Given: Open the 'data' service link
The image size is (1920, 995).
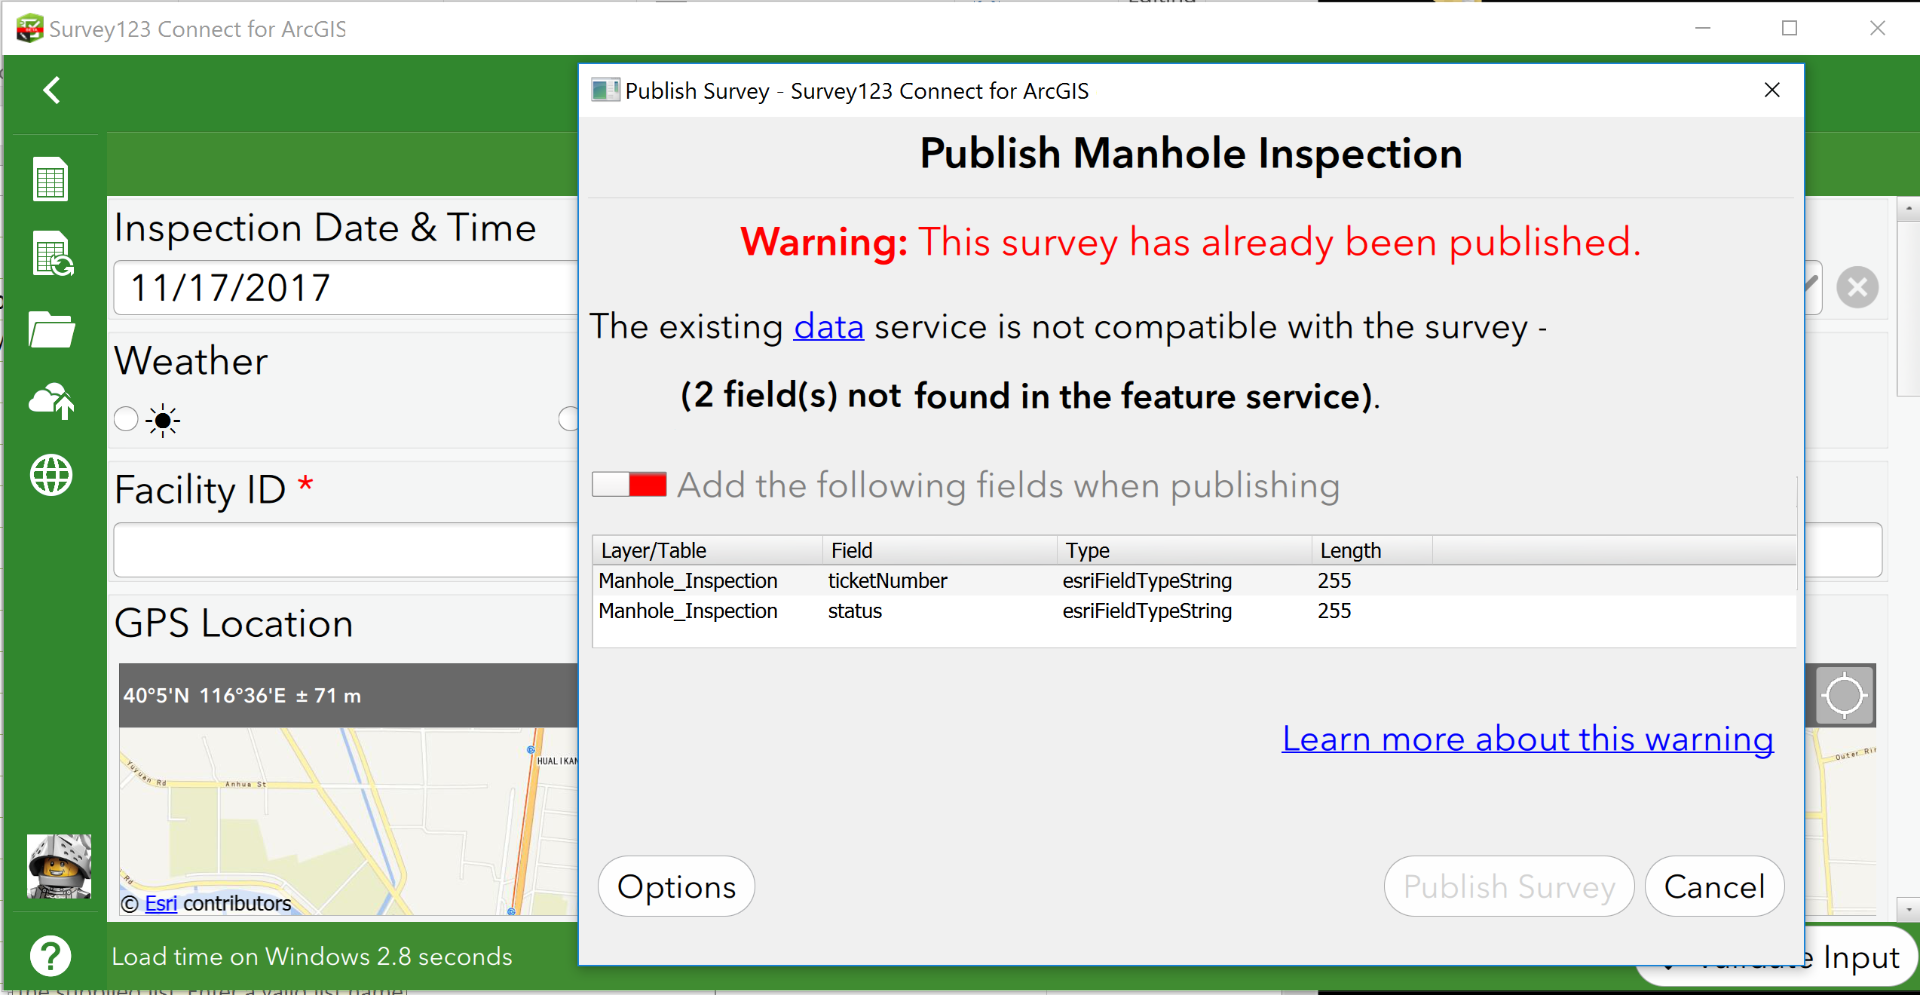Looking at the screenshot, I should (828, 327).
